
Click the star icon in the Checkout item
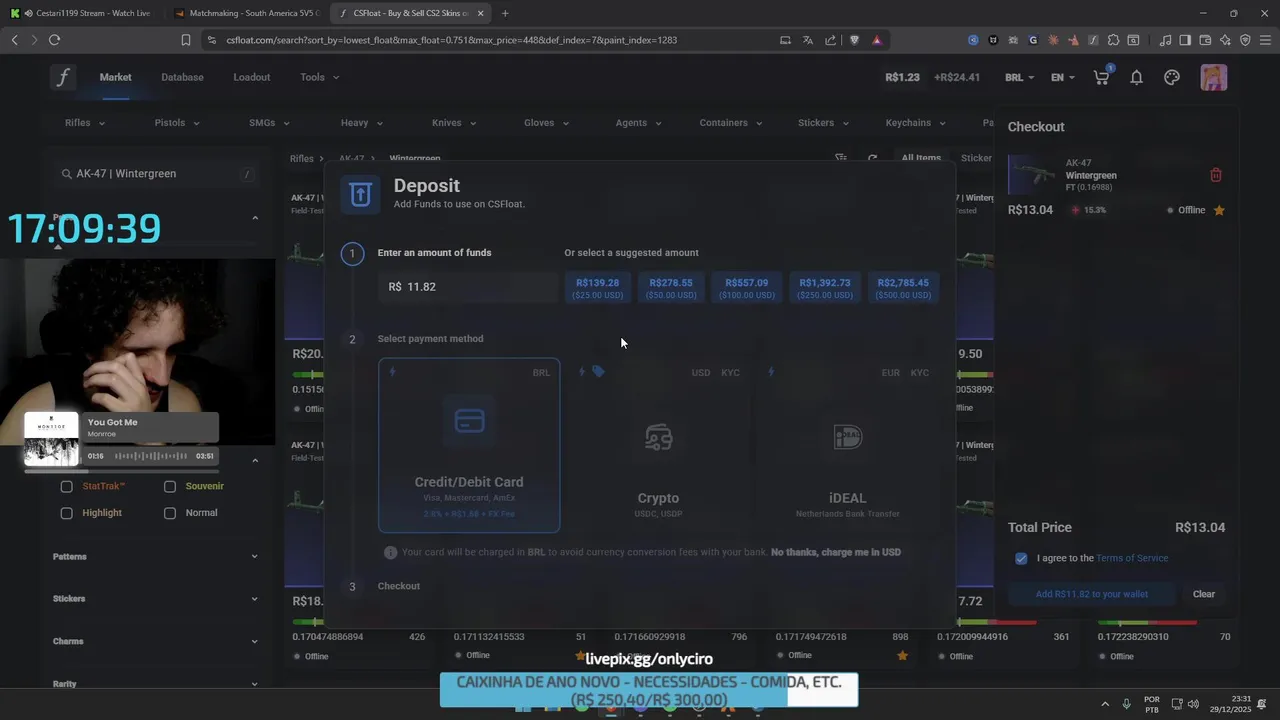1219,210
